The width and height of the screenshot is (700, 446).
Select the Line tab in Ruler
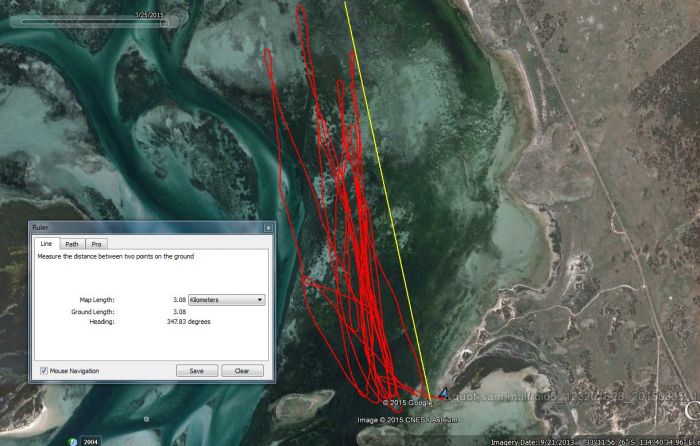point(46,243)
